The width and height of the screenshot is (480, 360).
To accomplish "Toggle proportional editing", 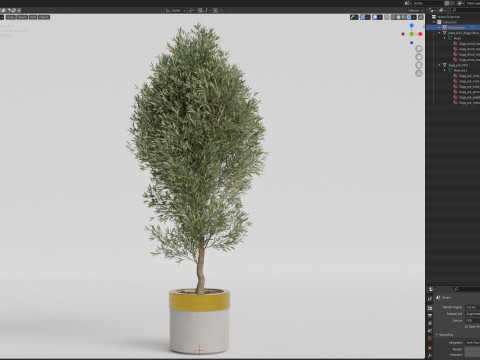I will coord(216,10).
